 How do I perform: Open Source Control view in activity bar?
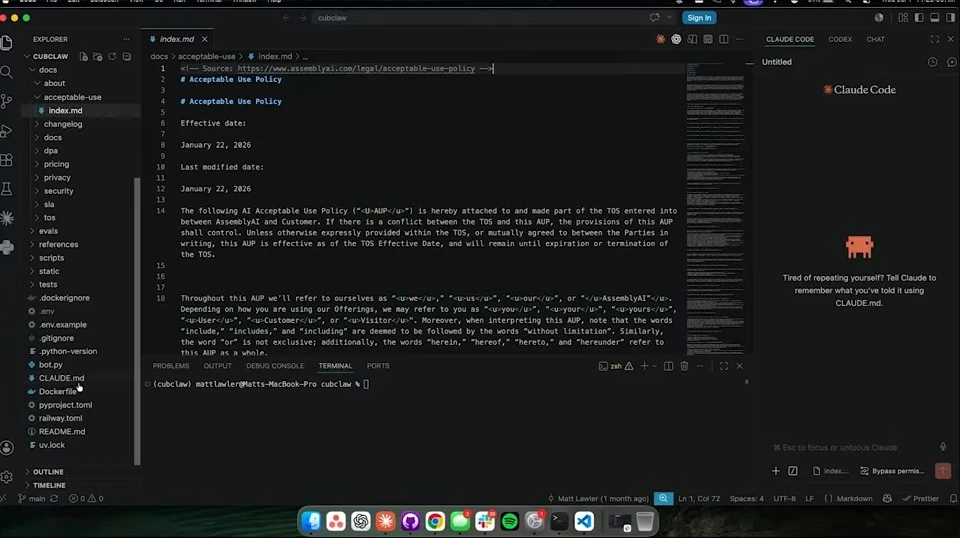(7, 101)
